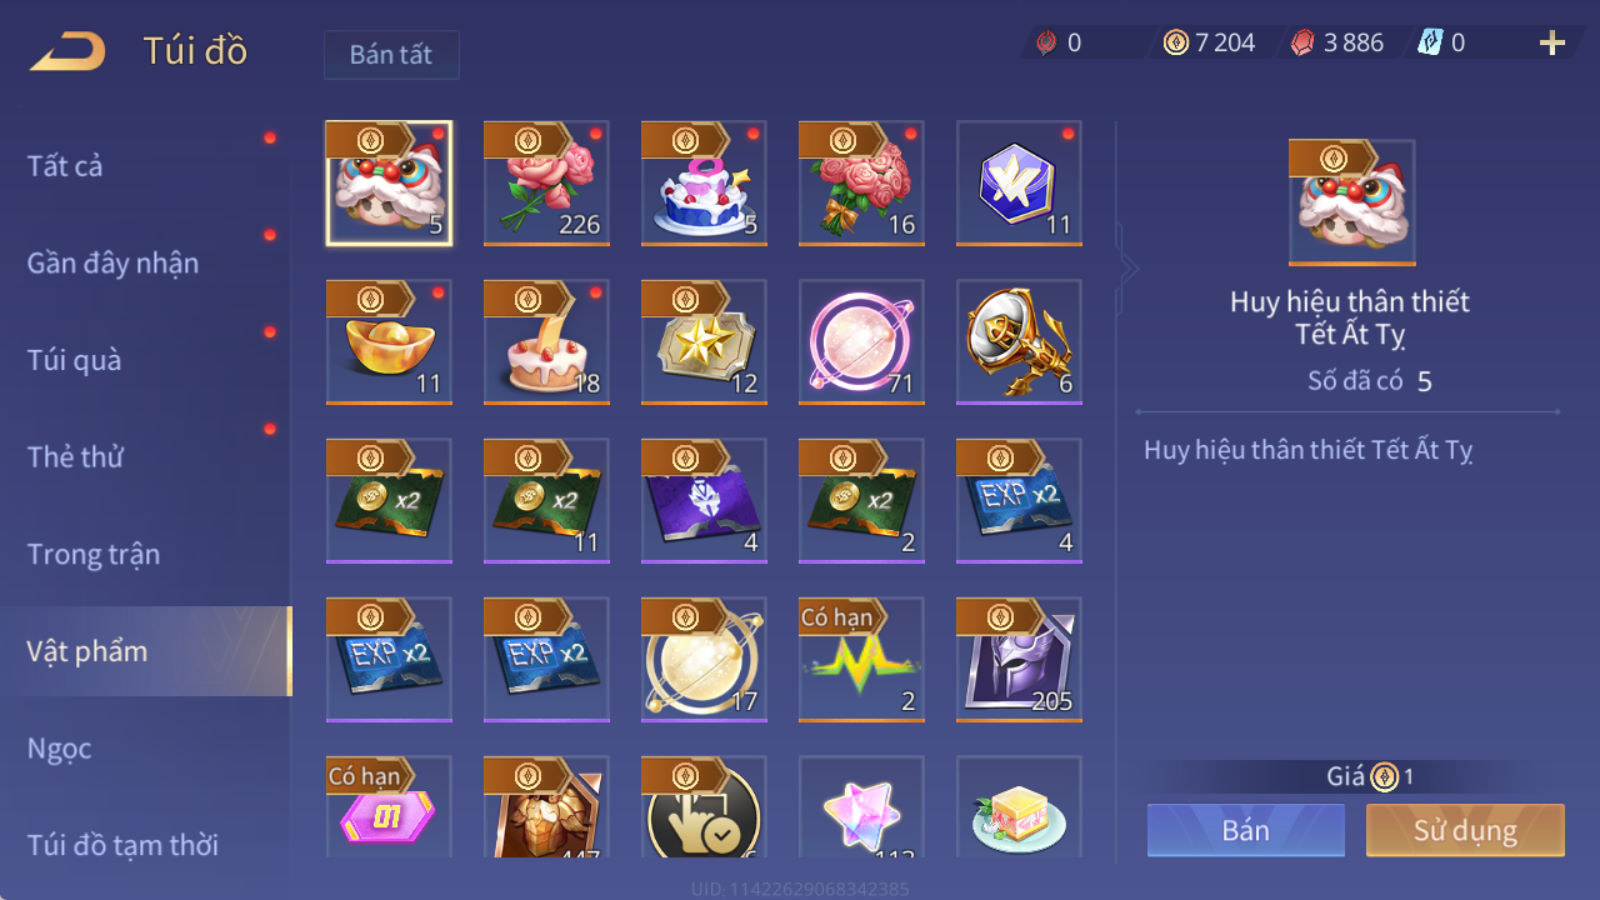Select the golden trumpet speaker item
The height and width of the screenshot is (900, 1600).
coord(1019,342)
